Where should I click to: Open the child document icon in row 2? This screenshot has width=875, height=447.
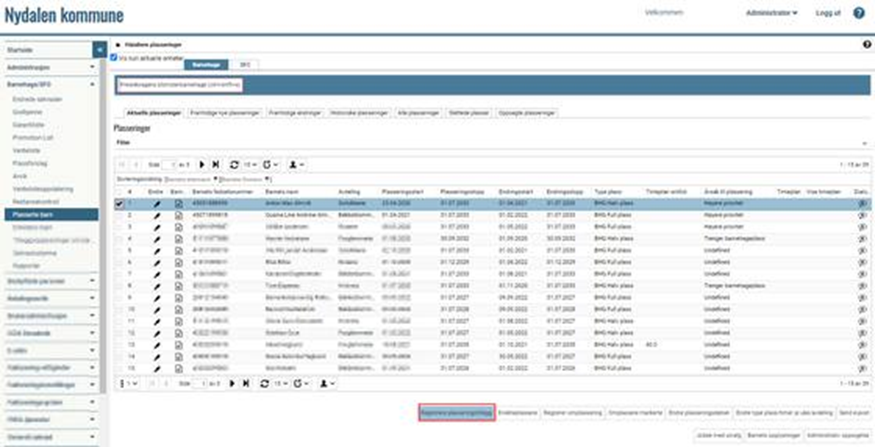(178, 215)
